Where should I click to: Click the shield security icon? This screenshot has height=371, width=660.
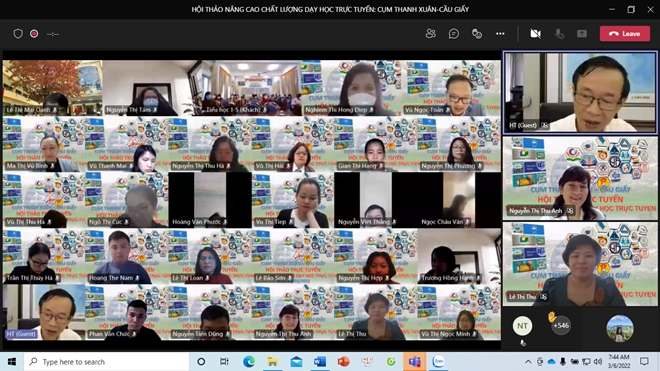18,34
